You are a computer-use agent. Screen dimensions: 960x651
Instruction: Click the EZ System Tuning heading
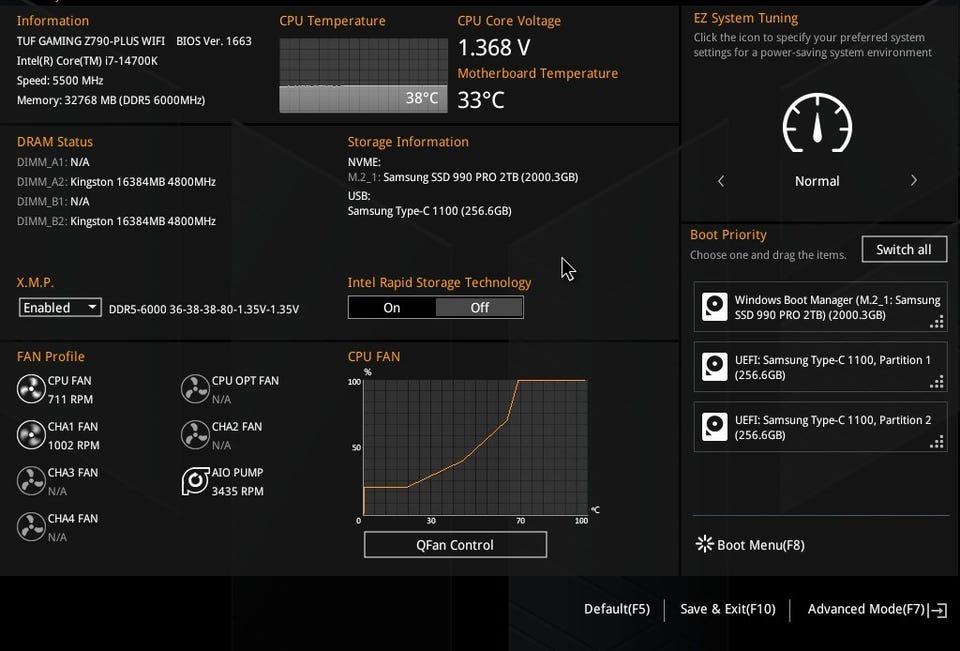pyautogui.click(x=746, y=18)
